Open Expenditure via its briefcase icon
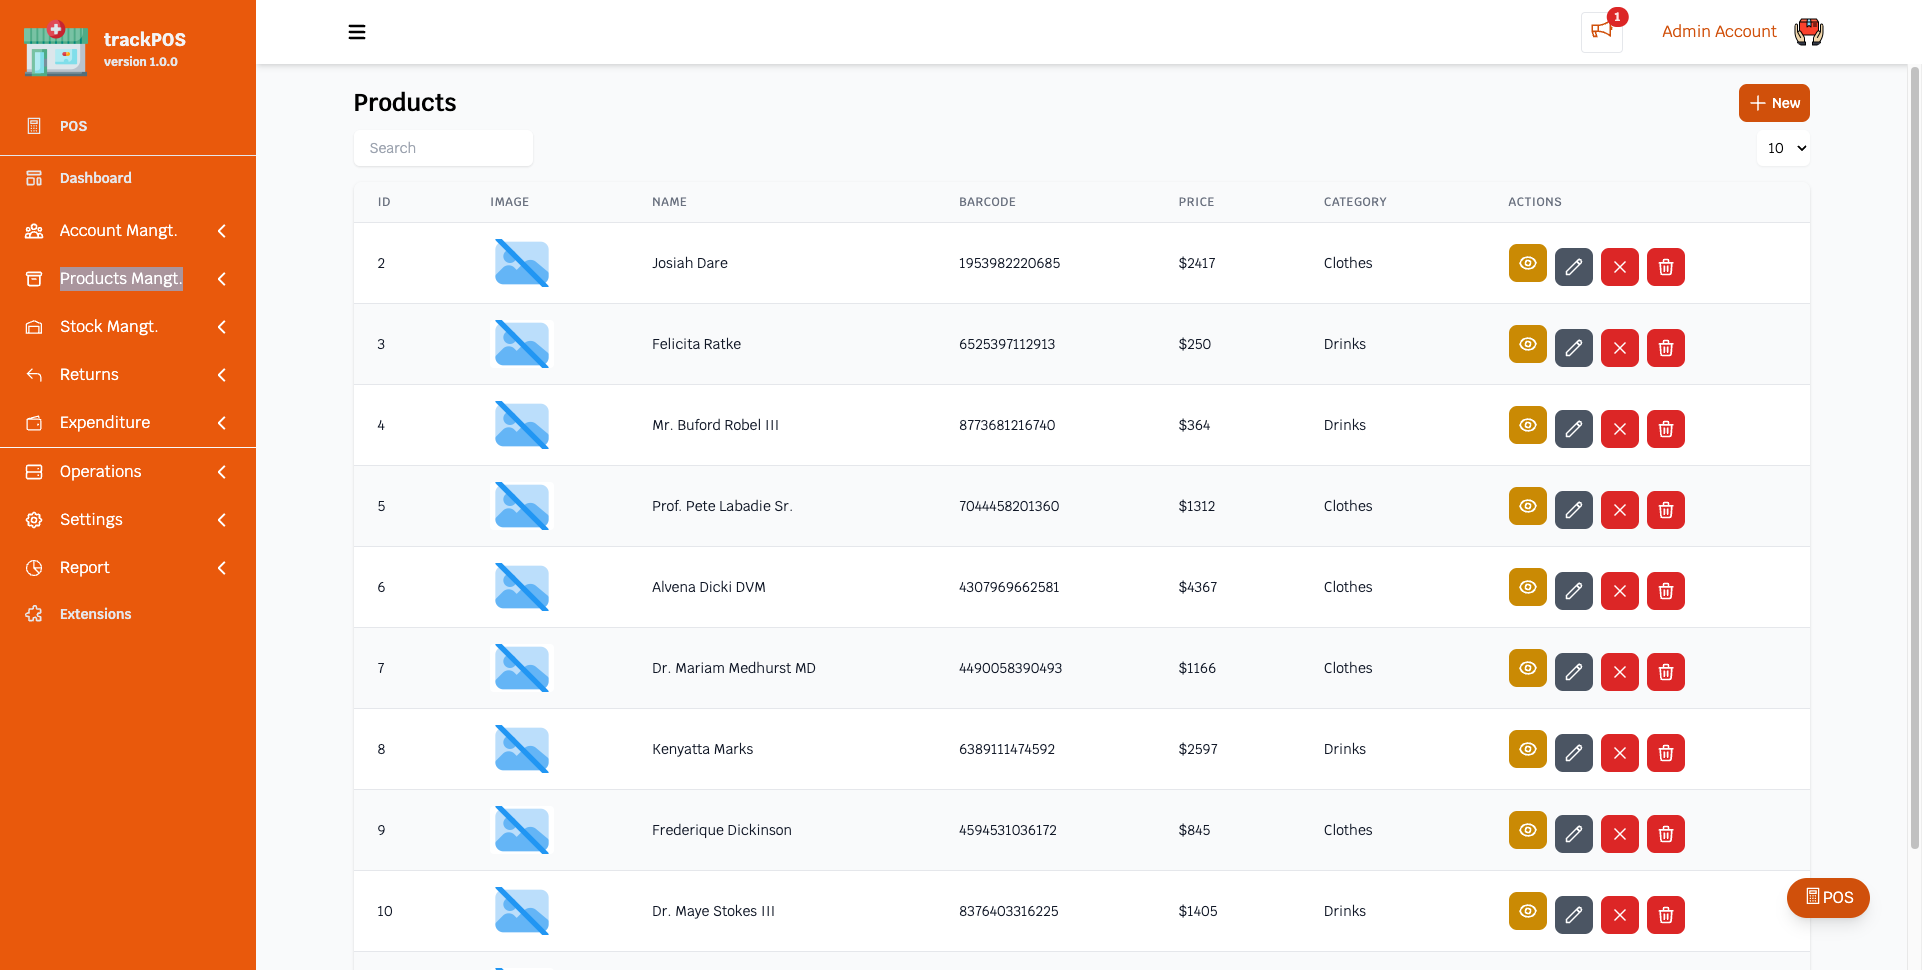Viewport: 1922px width, 970px height. 34,422
